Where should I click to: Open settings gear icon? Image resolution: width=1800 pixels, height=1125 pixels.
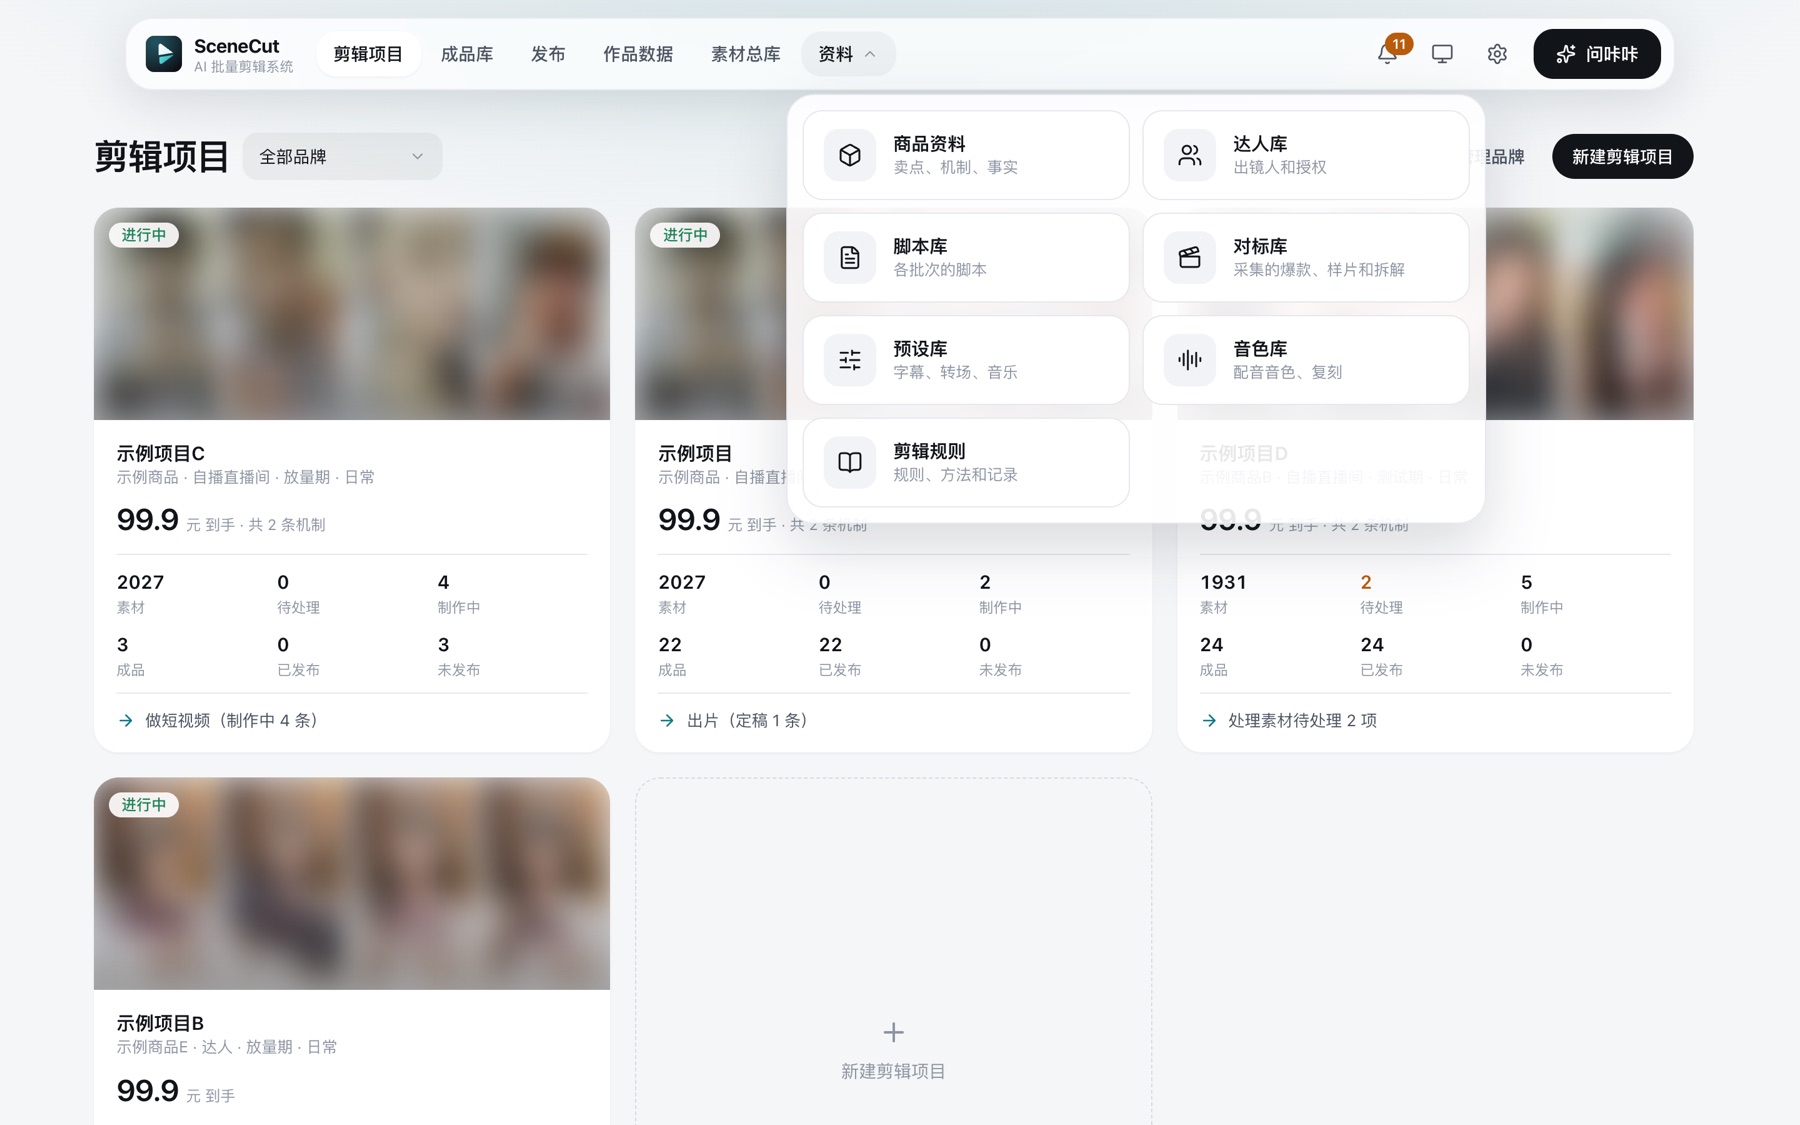coord(1497,54)
